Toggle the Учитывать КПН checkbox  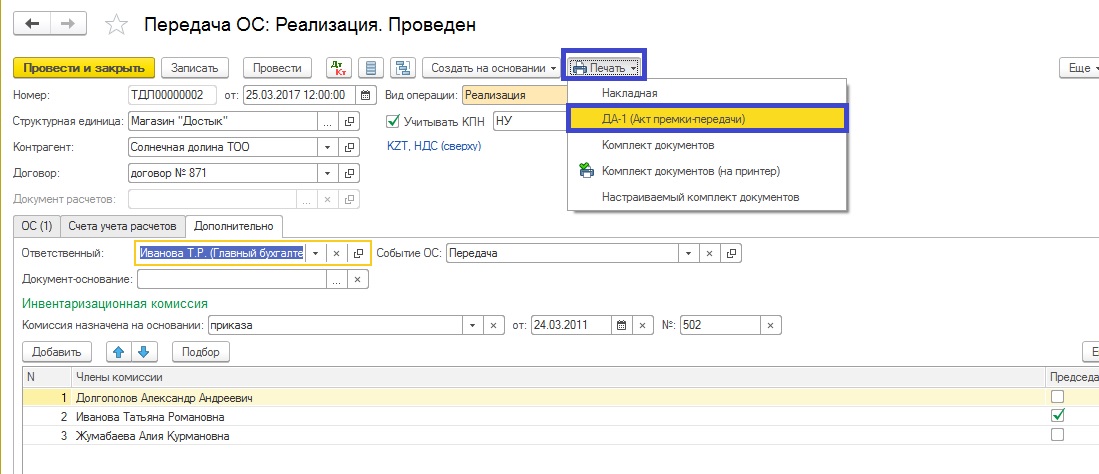pyautogui.click(x=393, y=121)
